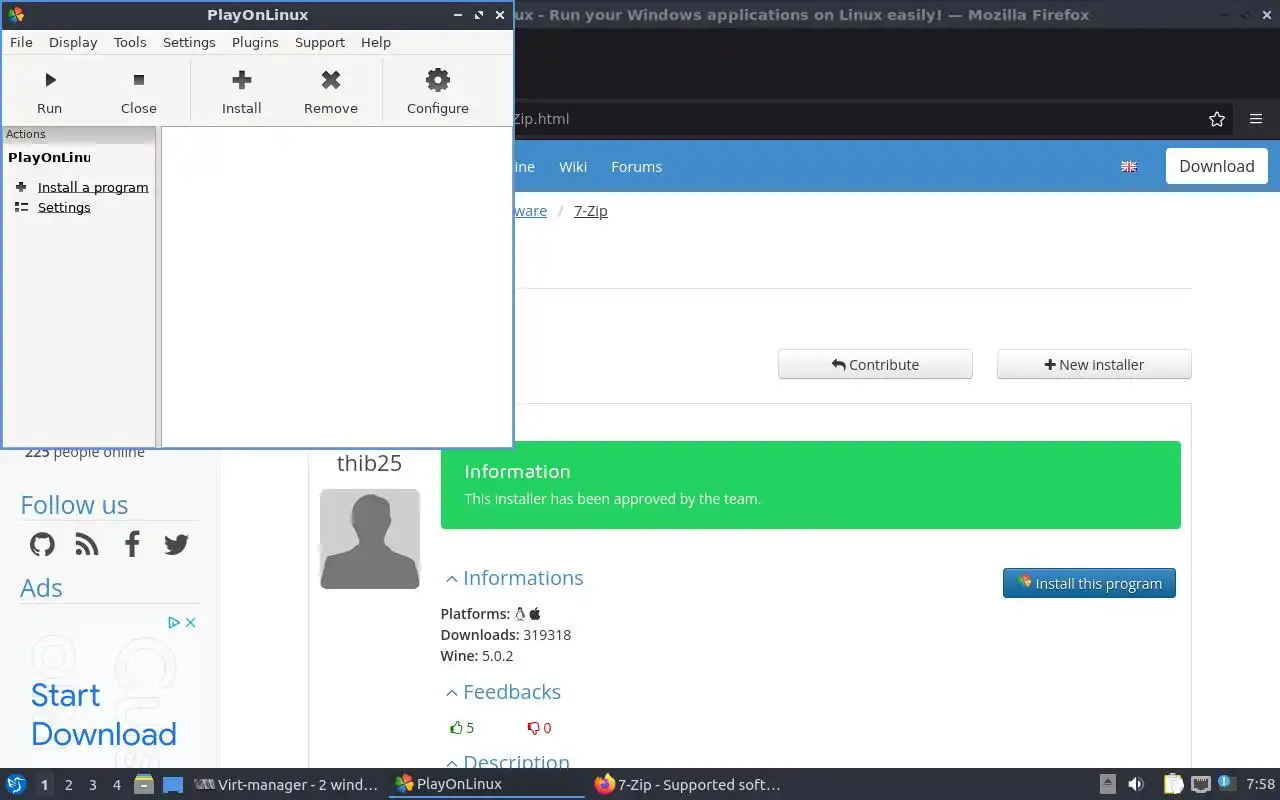
Task: Open the Help menu
Action: (376, 42)
